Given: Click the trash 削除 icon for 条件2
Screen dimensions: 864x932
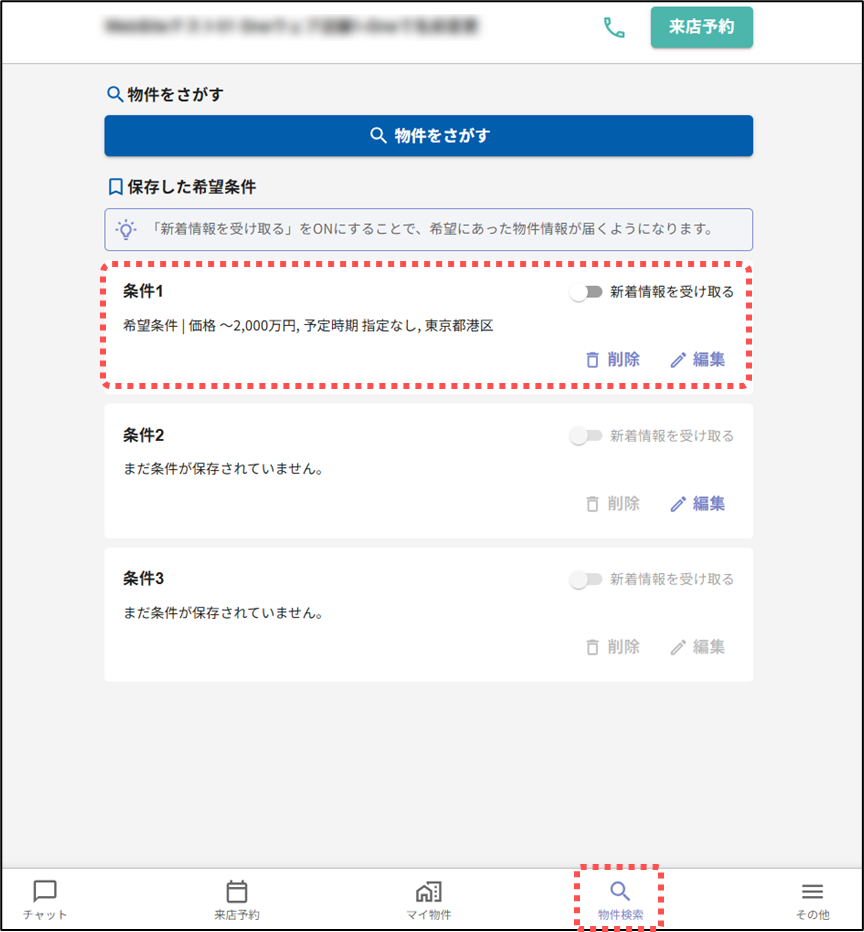Looking at the screenshot, I should pos(593,504).
